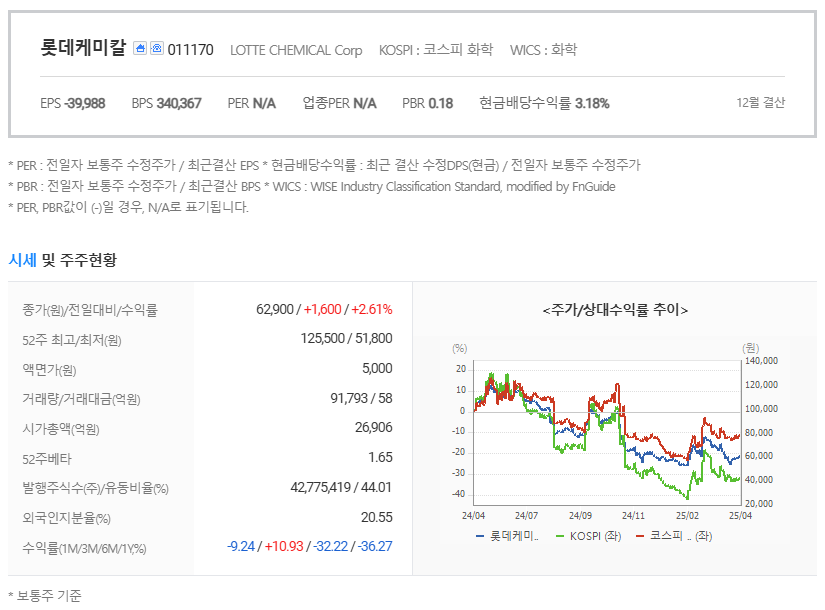The height and width of the screenshot is (610, 825).
Task: Click the green KOSPI (좌) legend entry
Action: point(588,536)
